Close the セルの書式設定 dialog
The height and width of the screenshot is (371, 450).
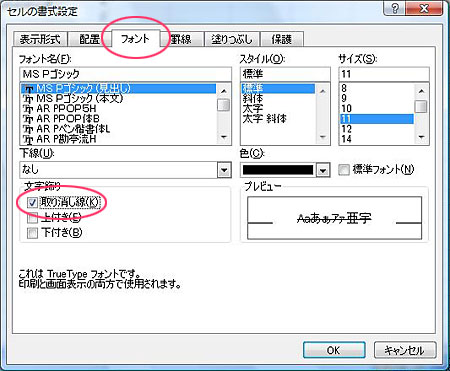click(424, 8)
